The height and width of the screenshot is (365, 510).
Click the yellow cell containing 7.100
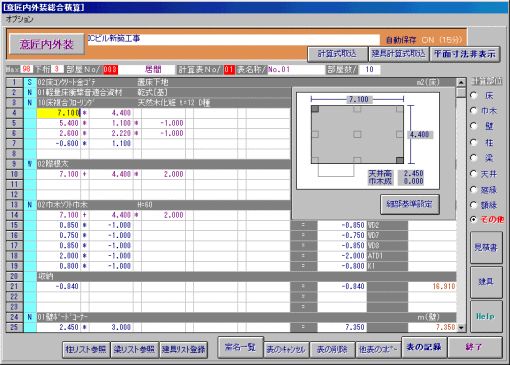point(59,113)
